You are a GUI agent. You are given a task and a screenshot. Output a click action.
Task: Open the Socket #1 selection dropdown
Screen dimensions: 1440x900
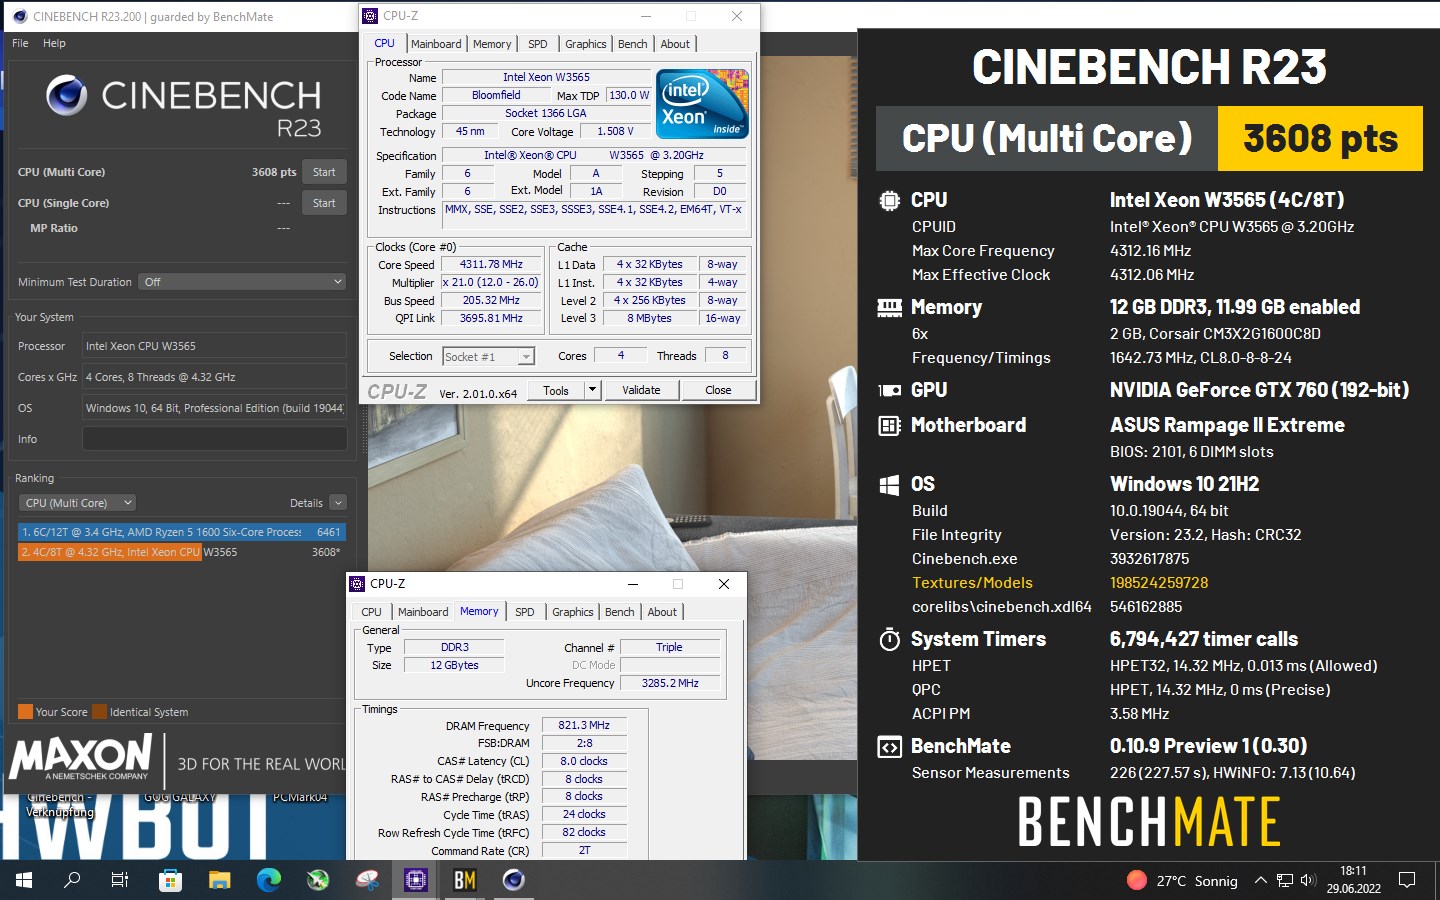tap(489, 356)
